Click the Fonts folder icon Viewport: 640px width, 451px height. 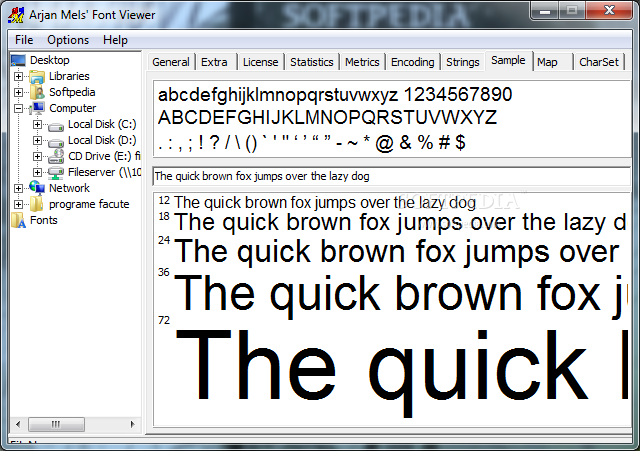18,220
